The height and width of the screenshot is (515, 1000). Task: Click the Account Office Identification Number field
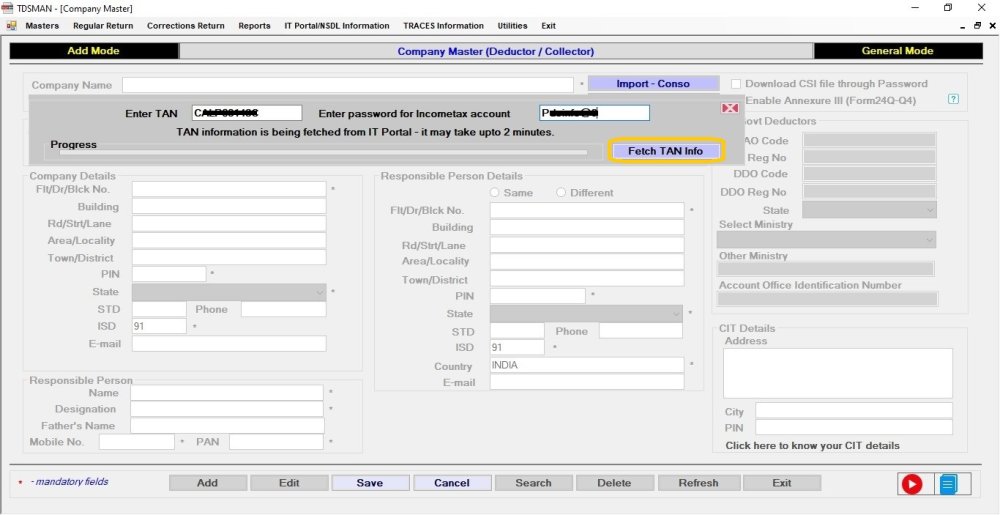[828, 298]
